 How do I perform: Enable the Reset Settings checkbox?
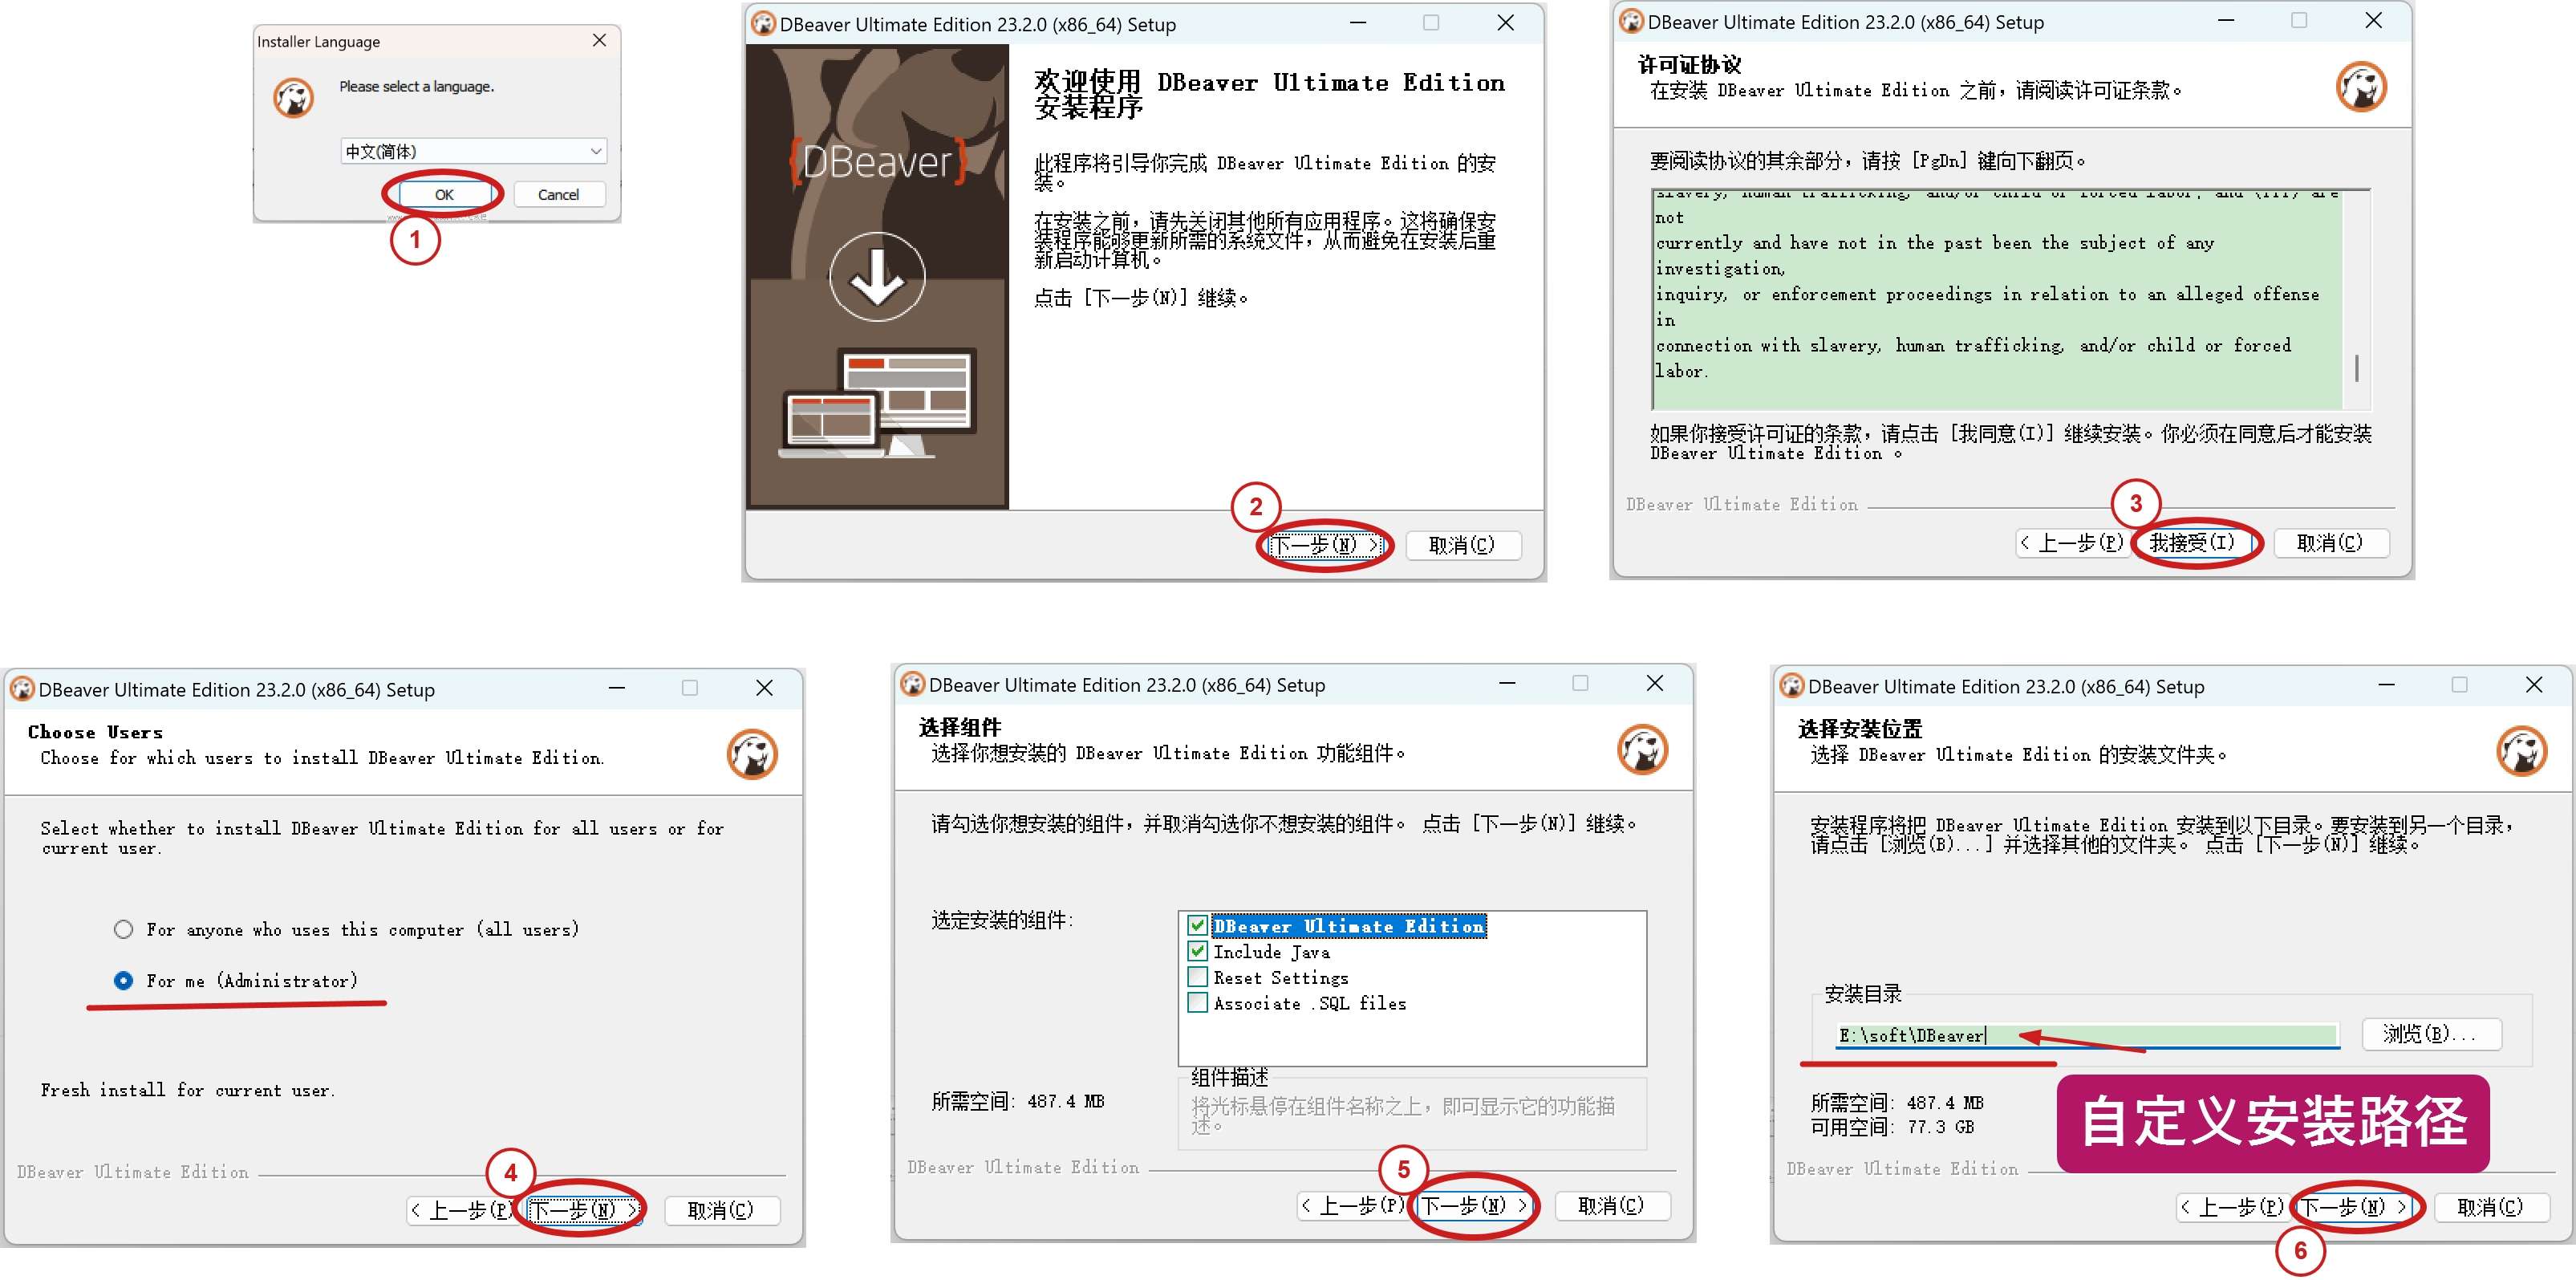coord(1197,977)
